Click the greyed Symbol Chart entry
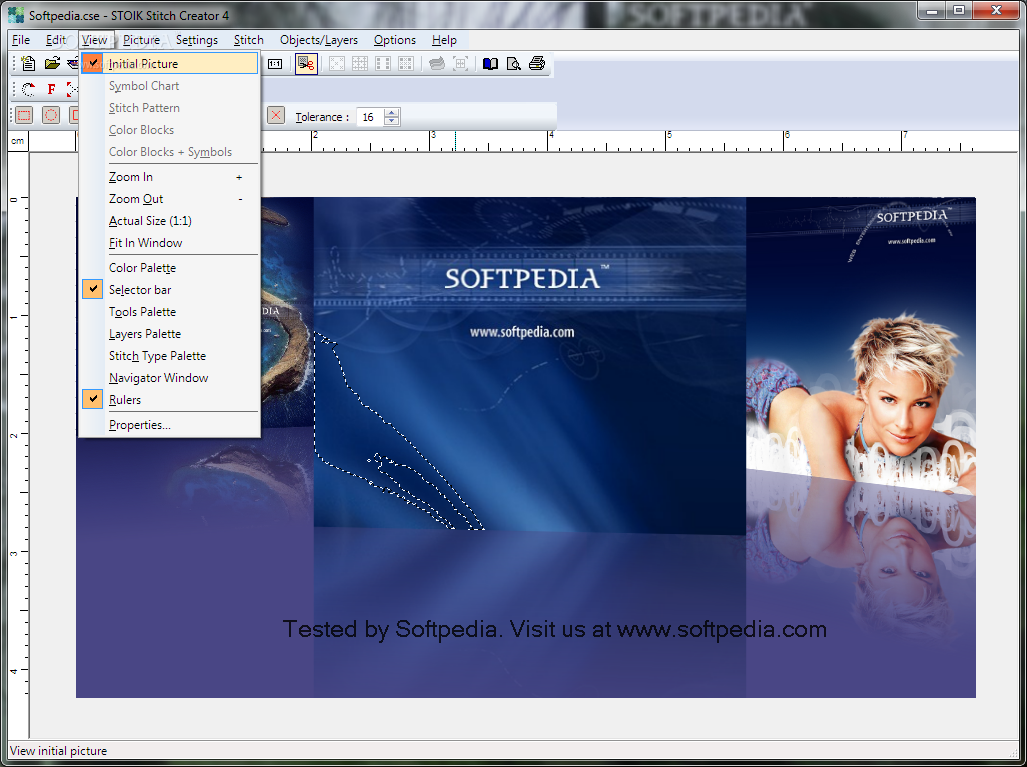This screenshot has height=767, width=1027. (169, 86)
